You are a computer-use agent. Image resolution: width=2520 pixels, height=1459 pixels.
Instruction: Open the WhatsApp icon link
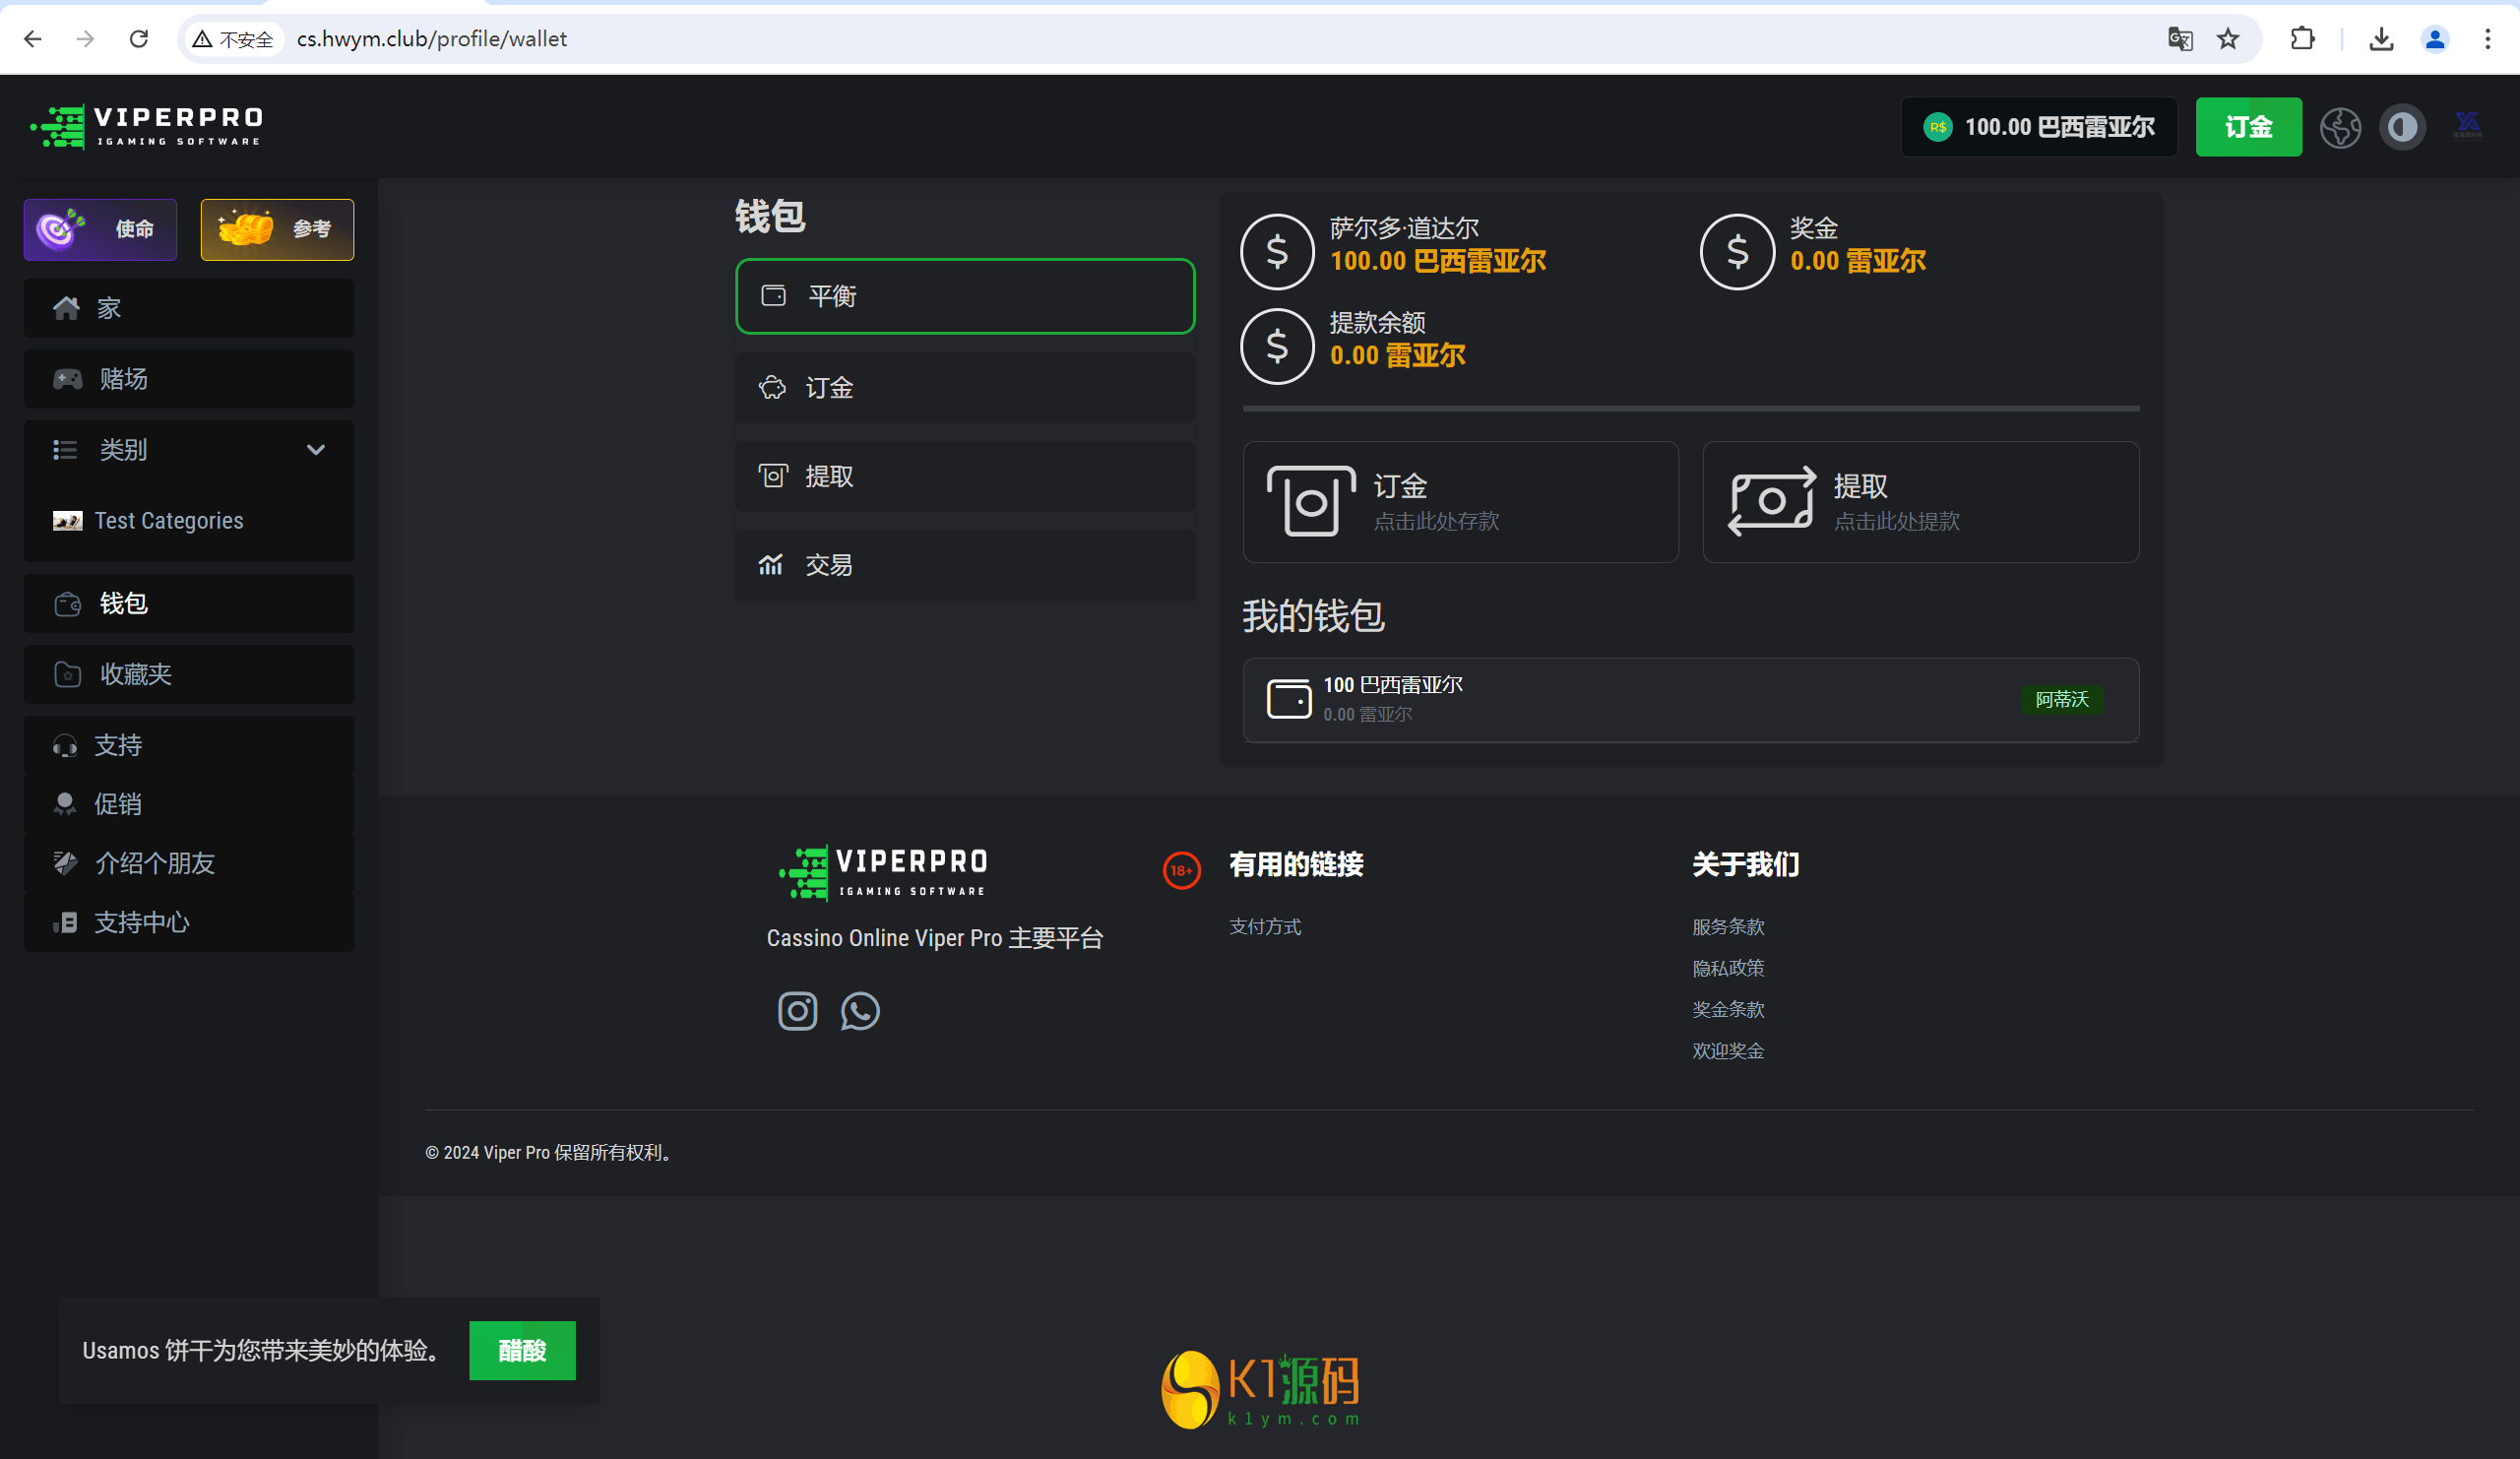(859, 1011)
